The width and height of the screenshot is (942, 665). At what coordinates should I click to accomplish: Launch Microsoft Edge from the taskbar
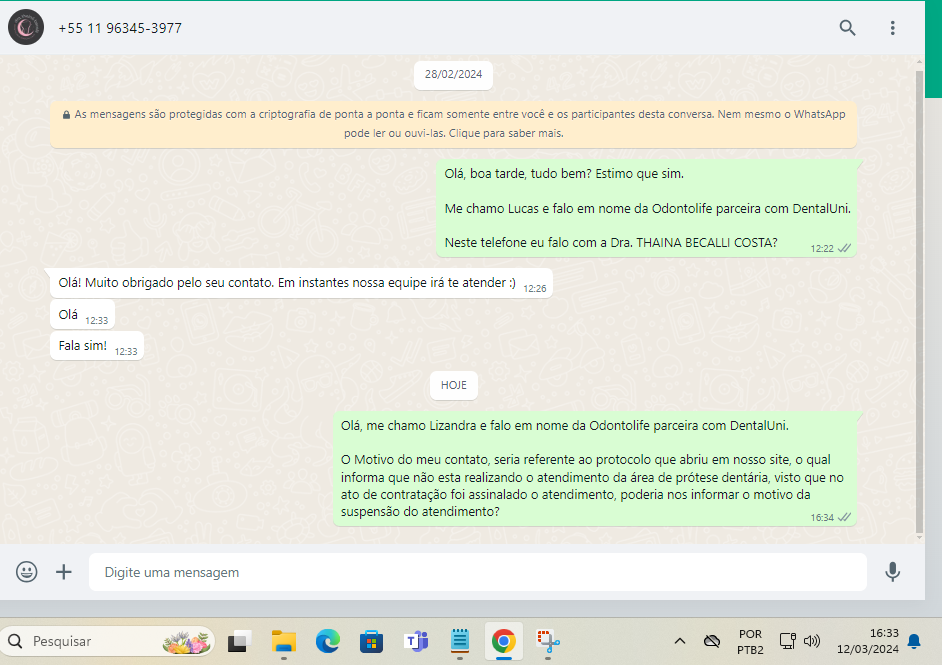(x=328, y=642)
